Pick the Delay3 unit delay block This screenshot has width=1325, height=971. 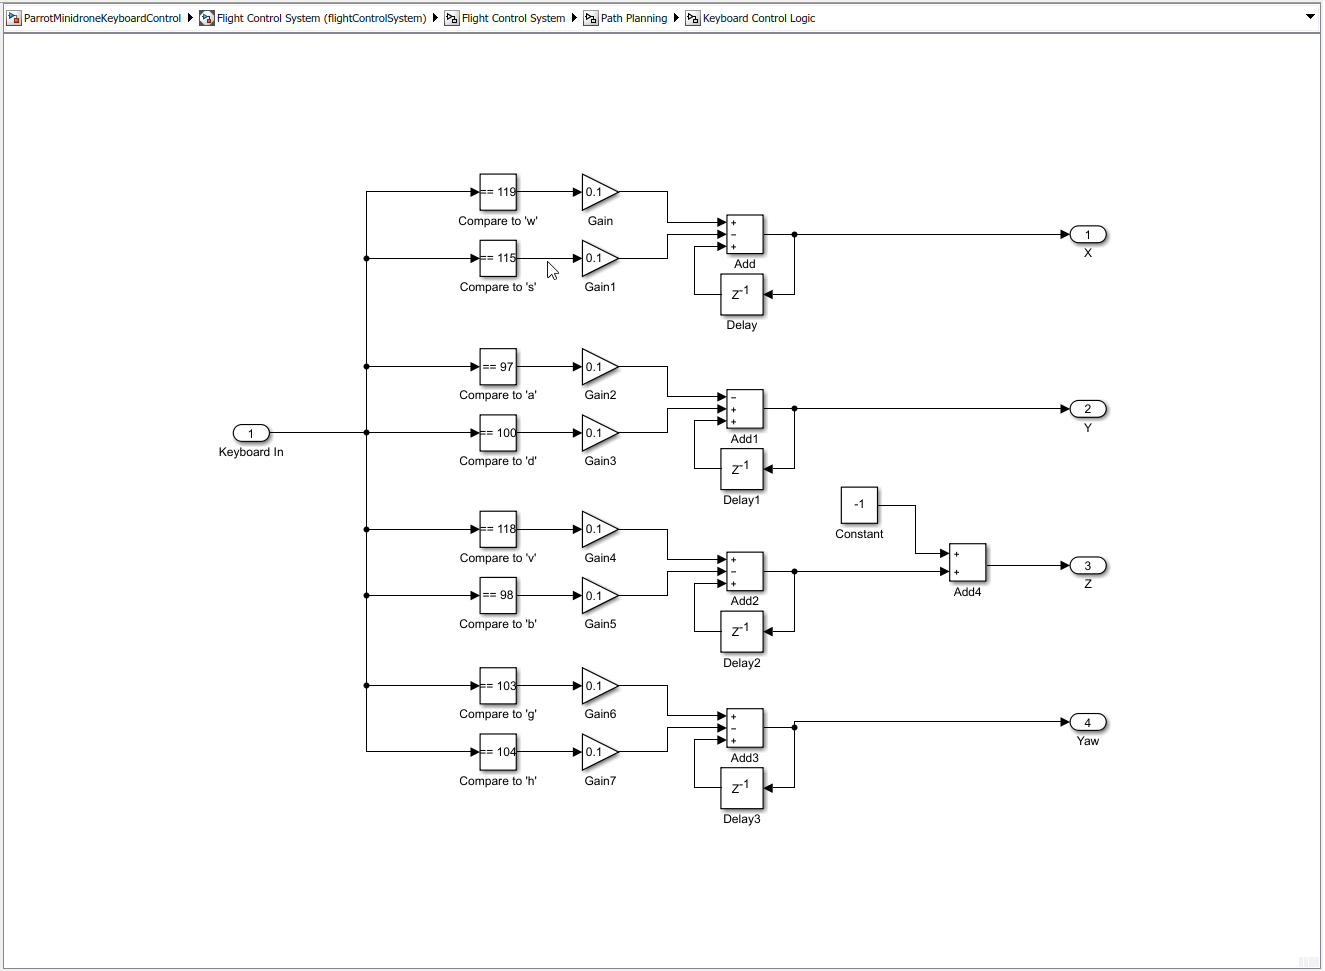(x=742, y=789)
